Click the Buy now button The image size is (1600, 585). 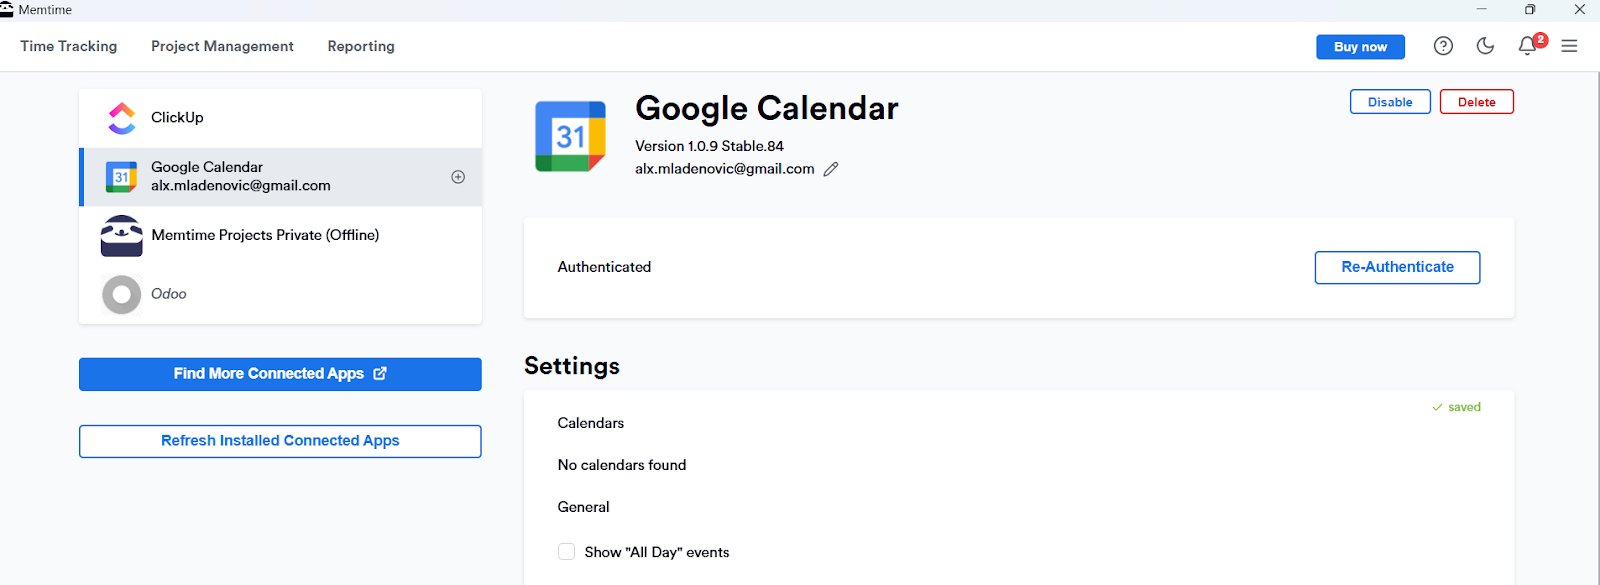pyautogui.click(x=1360, y=46)
